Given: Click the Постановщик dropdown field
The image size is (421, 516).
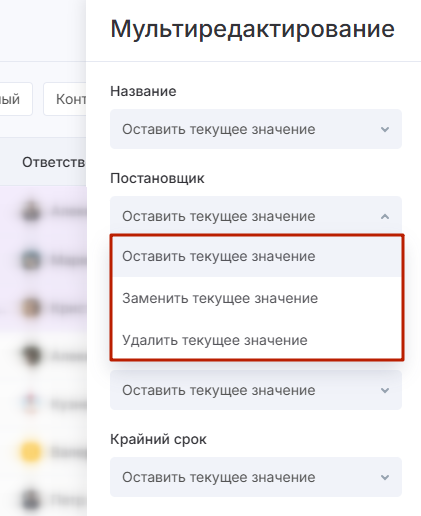Looking at the screenshot, I should point(256,216).
